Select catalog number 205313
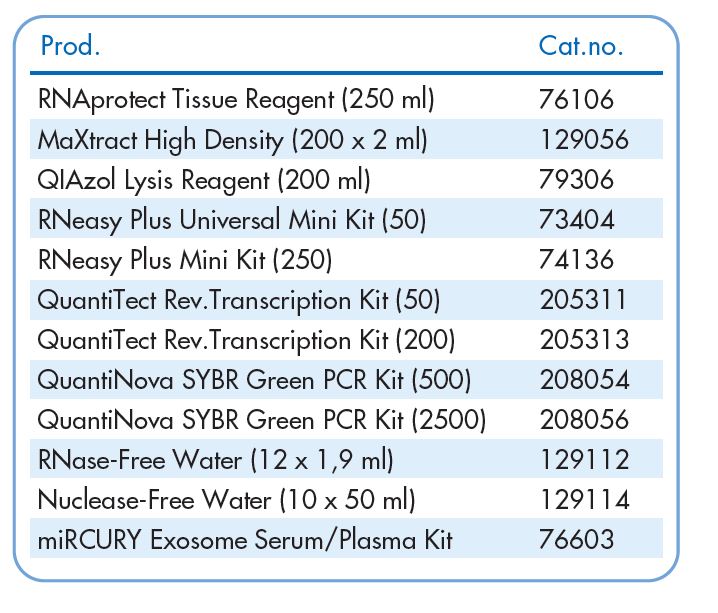The width and height of the screenshot is (718, 613). pos(584,339)
